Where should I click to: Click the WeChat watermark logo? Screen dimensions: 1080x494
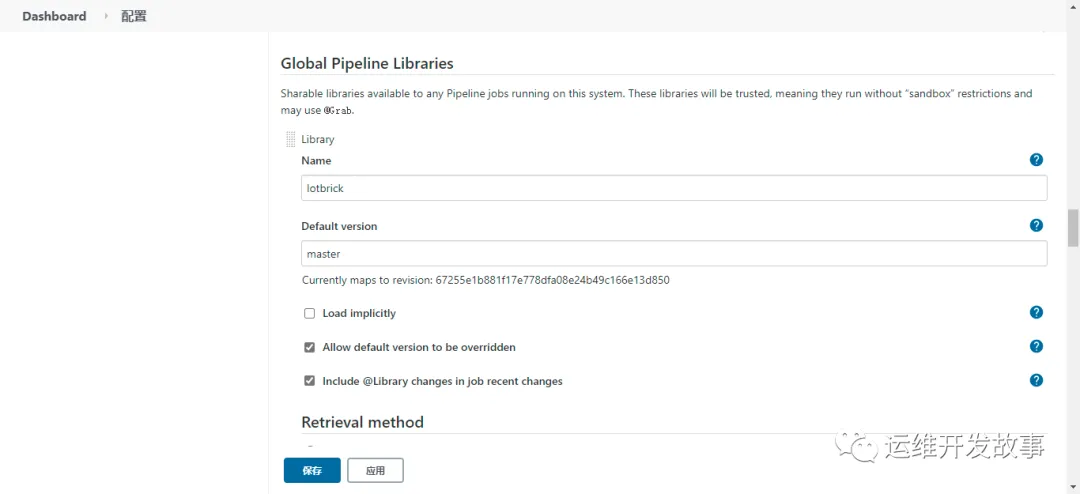[x=858, y=446]
